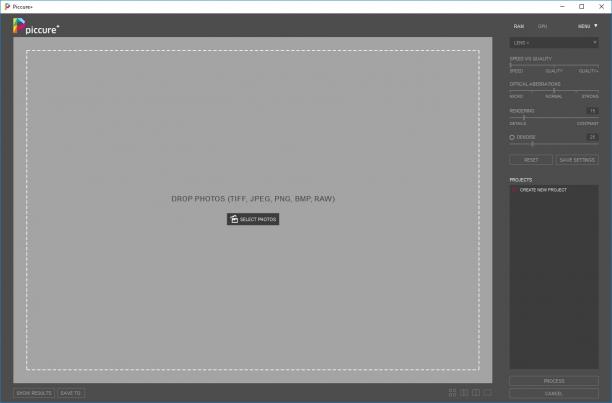This screenshot has height=403, width=612.
Task: Switch to the GPU tab
Action: point(542,26)
